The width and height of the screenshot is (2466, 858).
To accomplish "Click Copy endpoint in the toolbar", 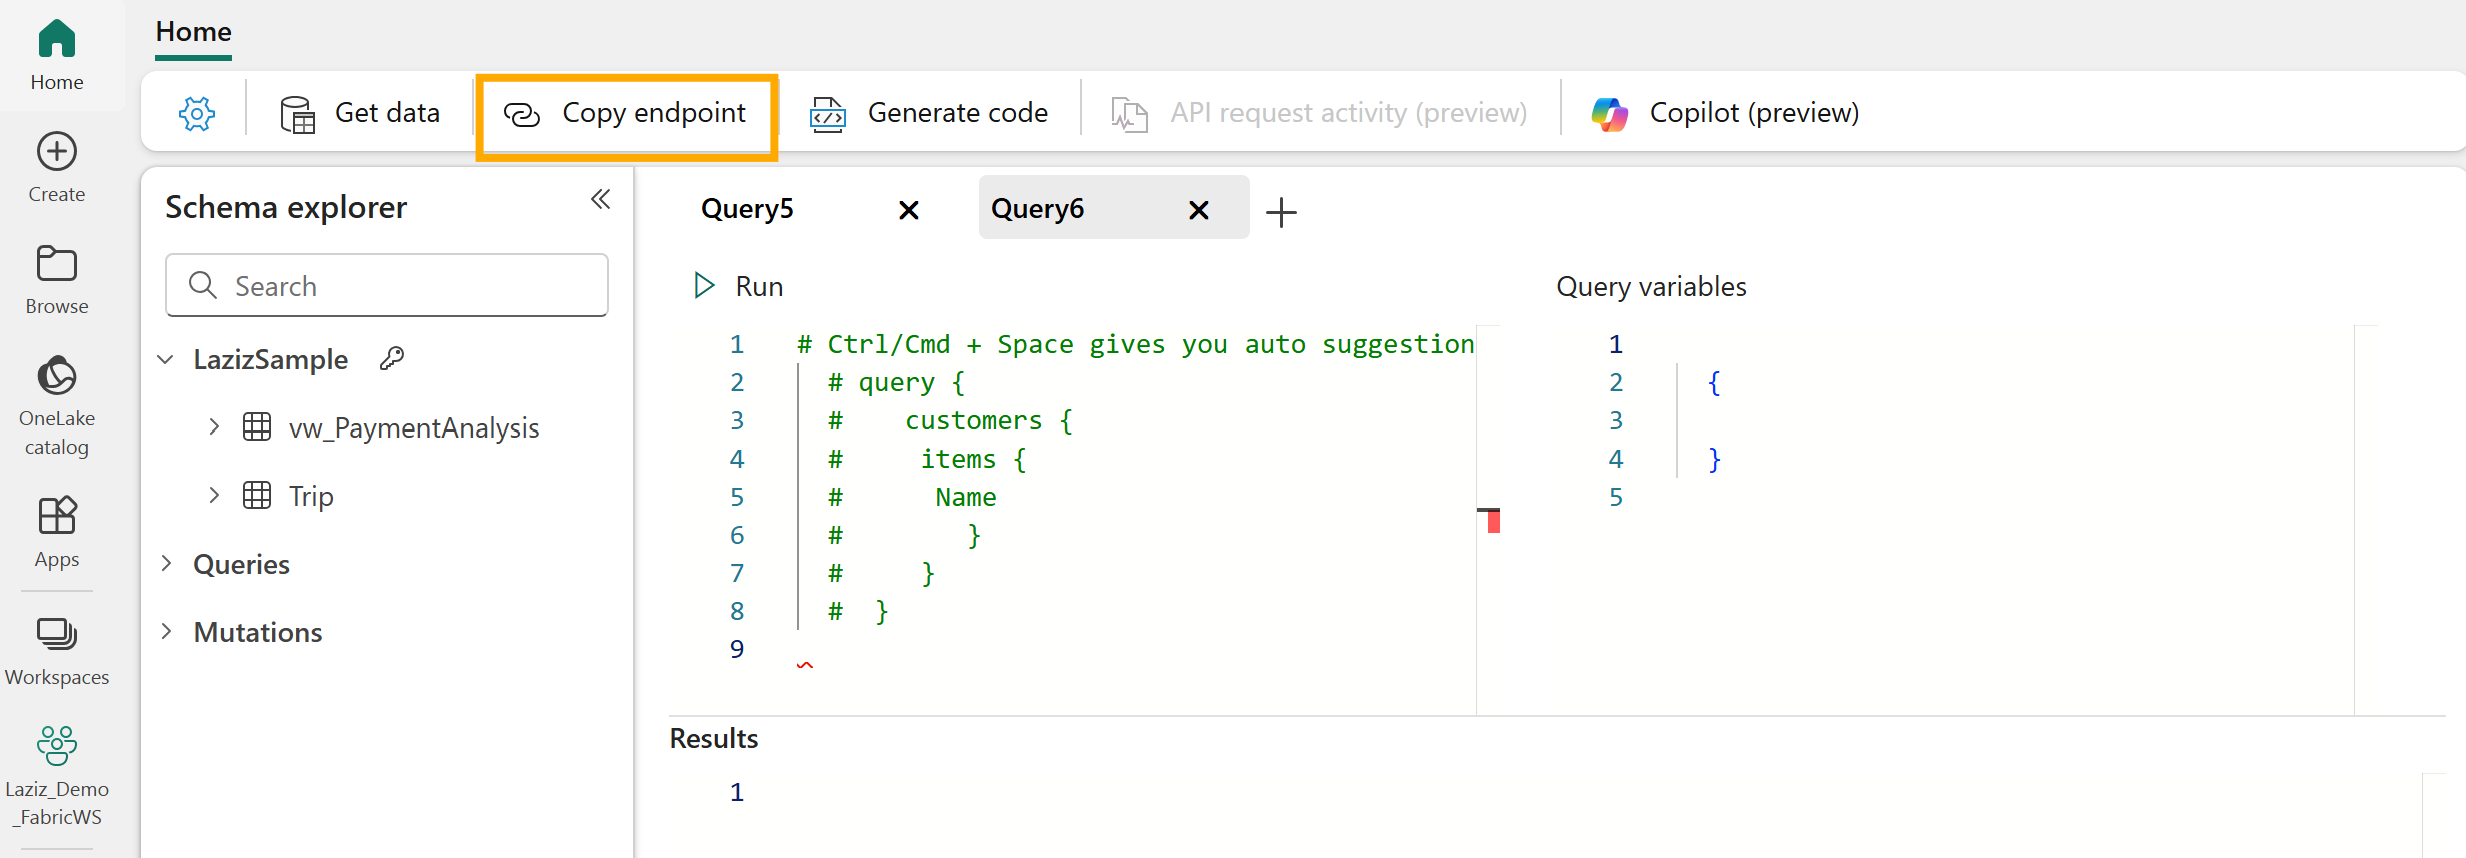I will click(x=626, y=113).
